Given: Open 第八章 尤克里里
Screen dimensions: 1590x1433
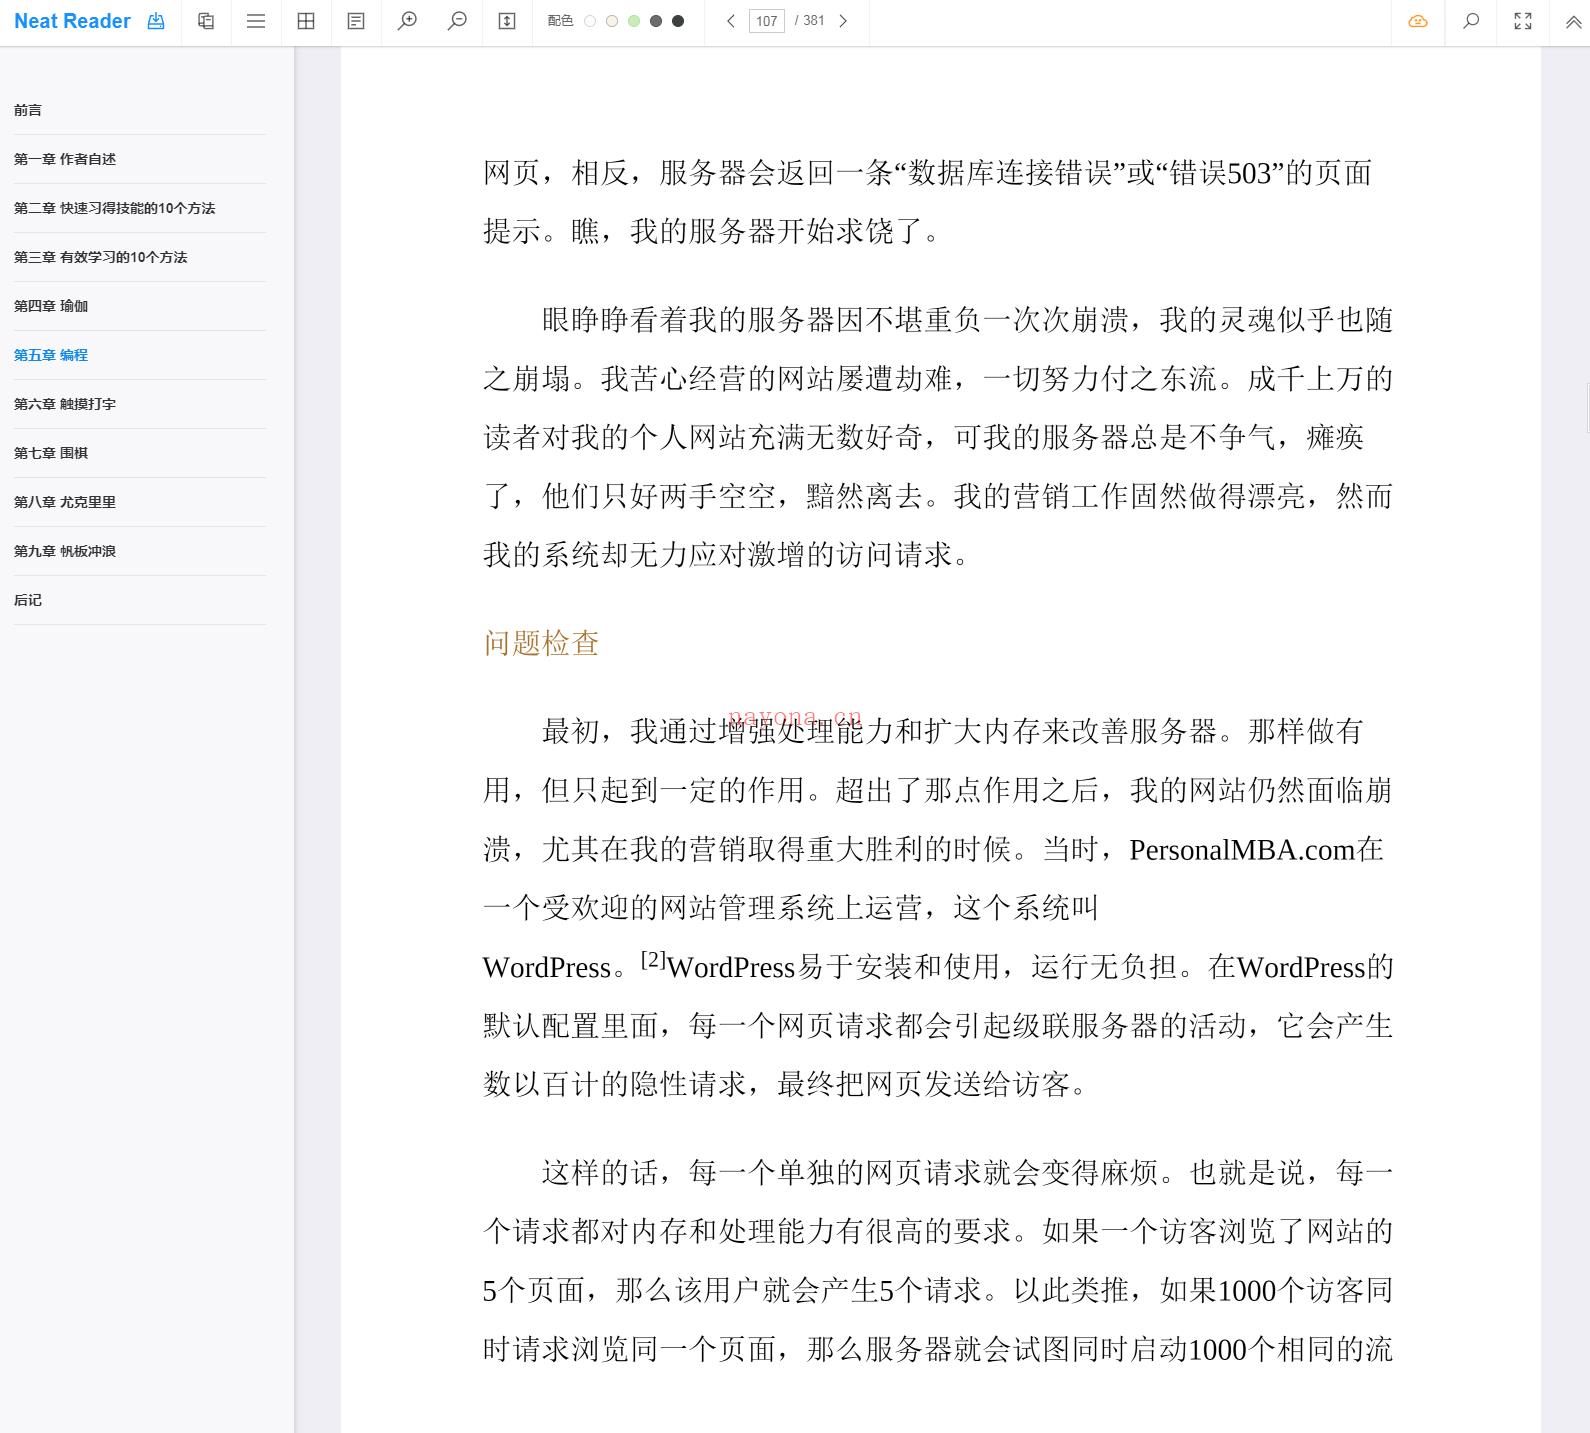Looking at the screenshot, I should [x=65, y=502].
